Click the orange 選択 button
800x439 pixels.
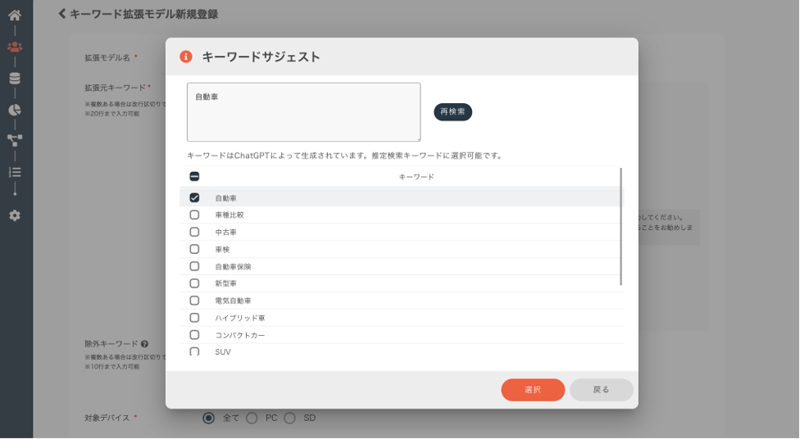coord(533,390)
